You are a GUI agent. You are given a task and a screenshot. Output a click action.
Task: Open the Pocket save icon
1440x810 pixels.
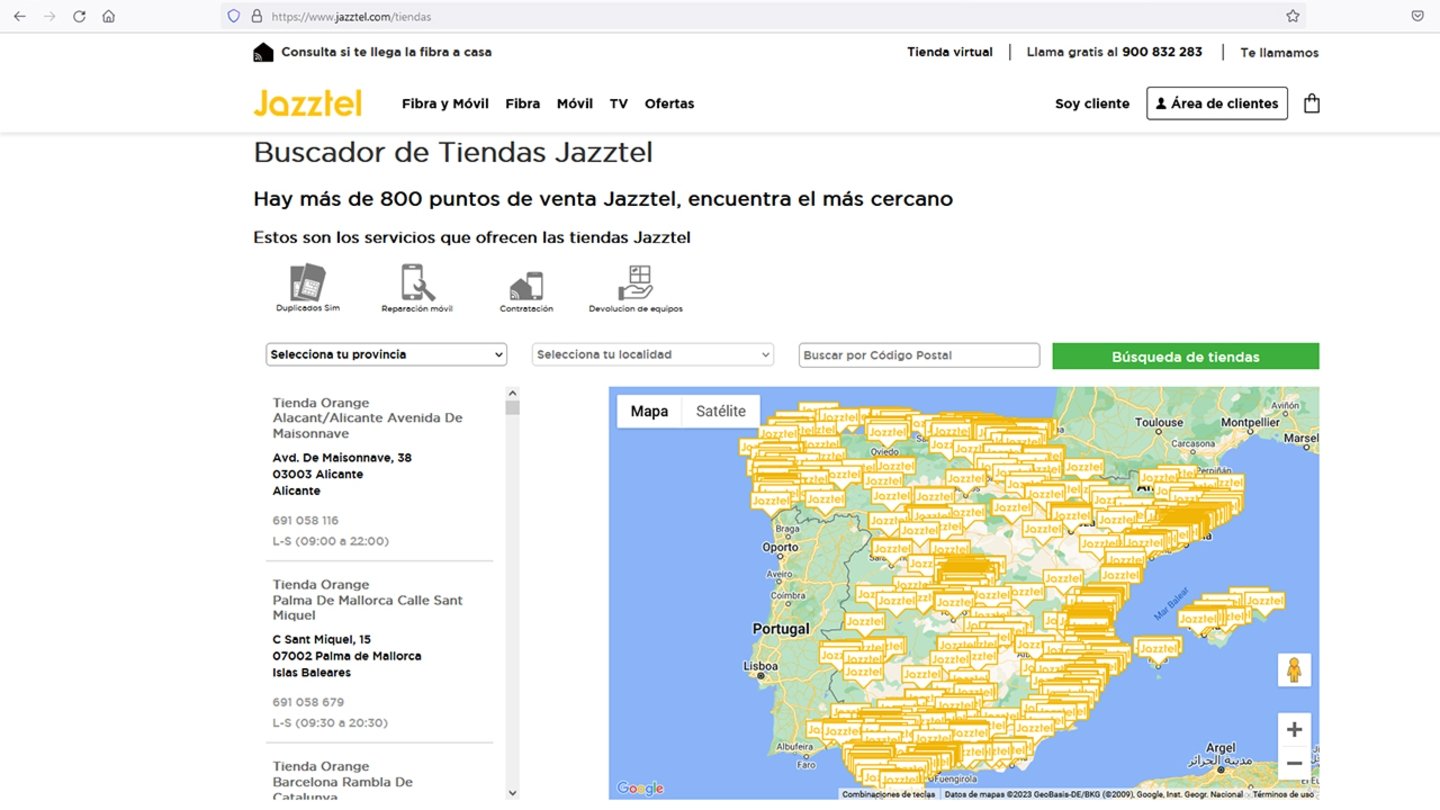pyautogui.click(x=1418, y=16)
